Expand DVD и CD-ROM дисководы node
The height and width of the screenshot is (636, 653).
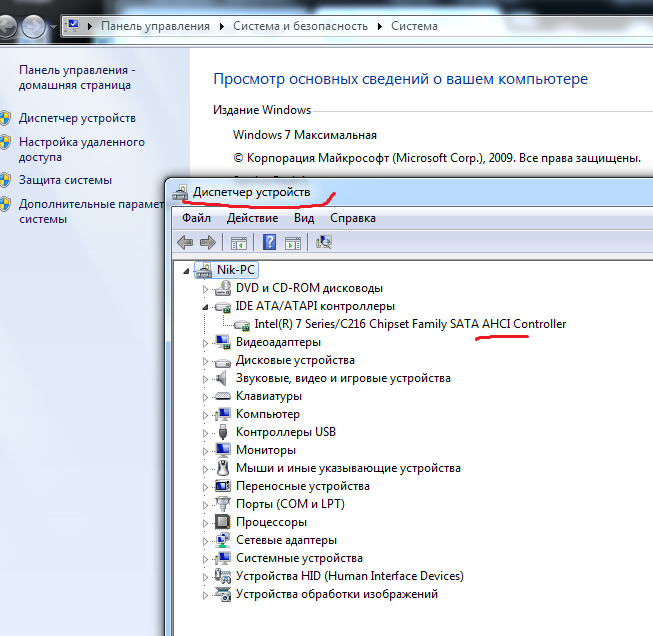(x=205, y=289)
